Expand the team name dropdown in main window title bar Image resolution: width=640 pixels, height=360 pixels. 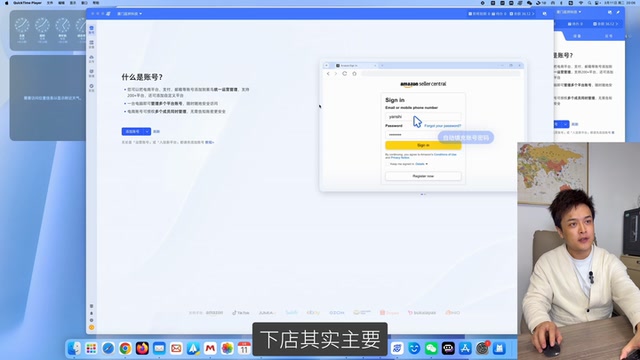point(129,14)
